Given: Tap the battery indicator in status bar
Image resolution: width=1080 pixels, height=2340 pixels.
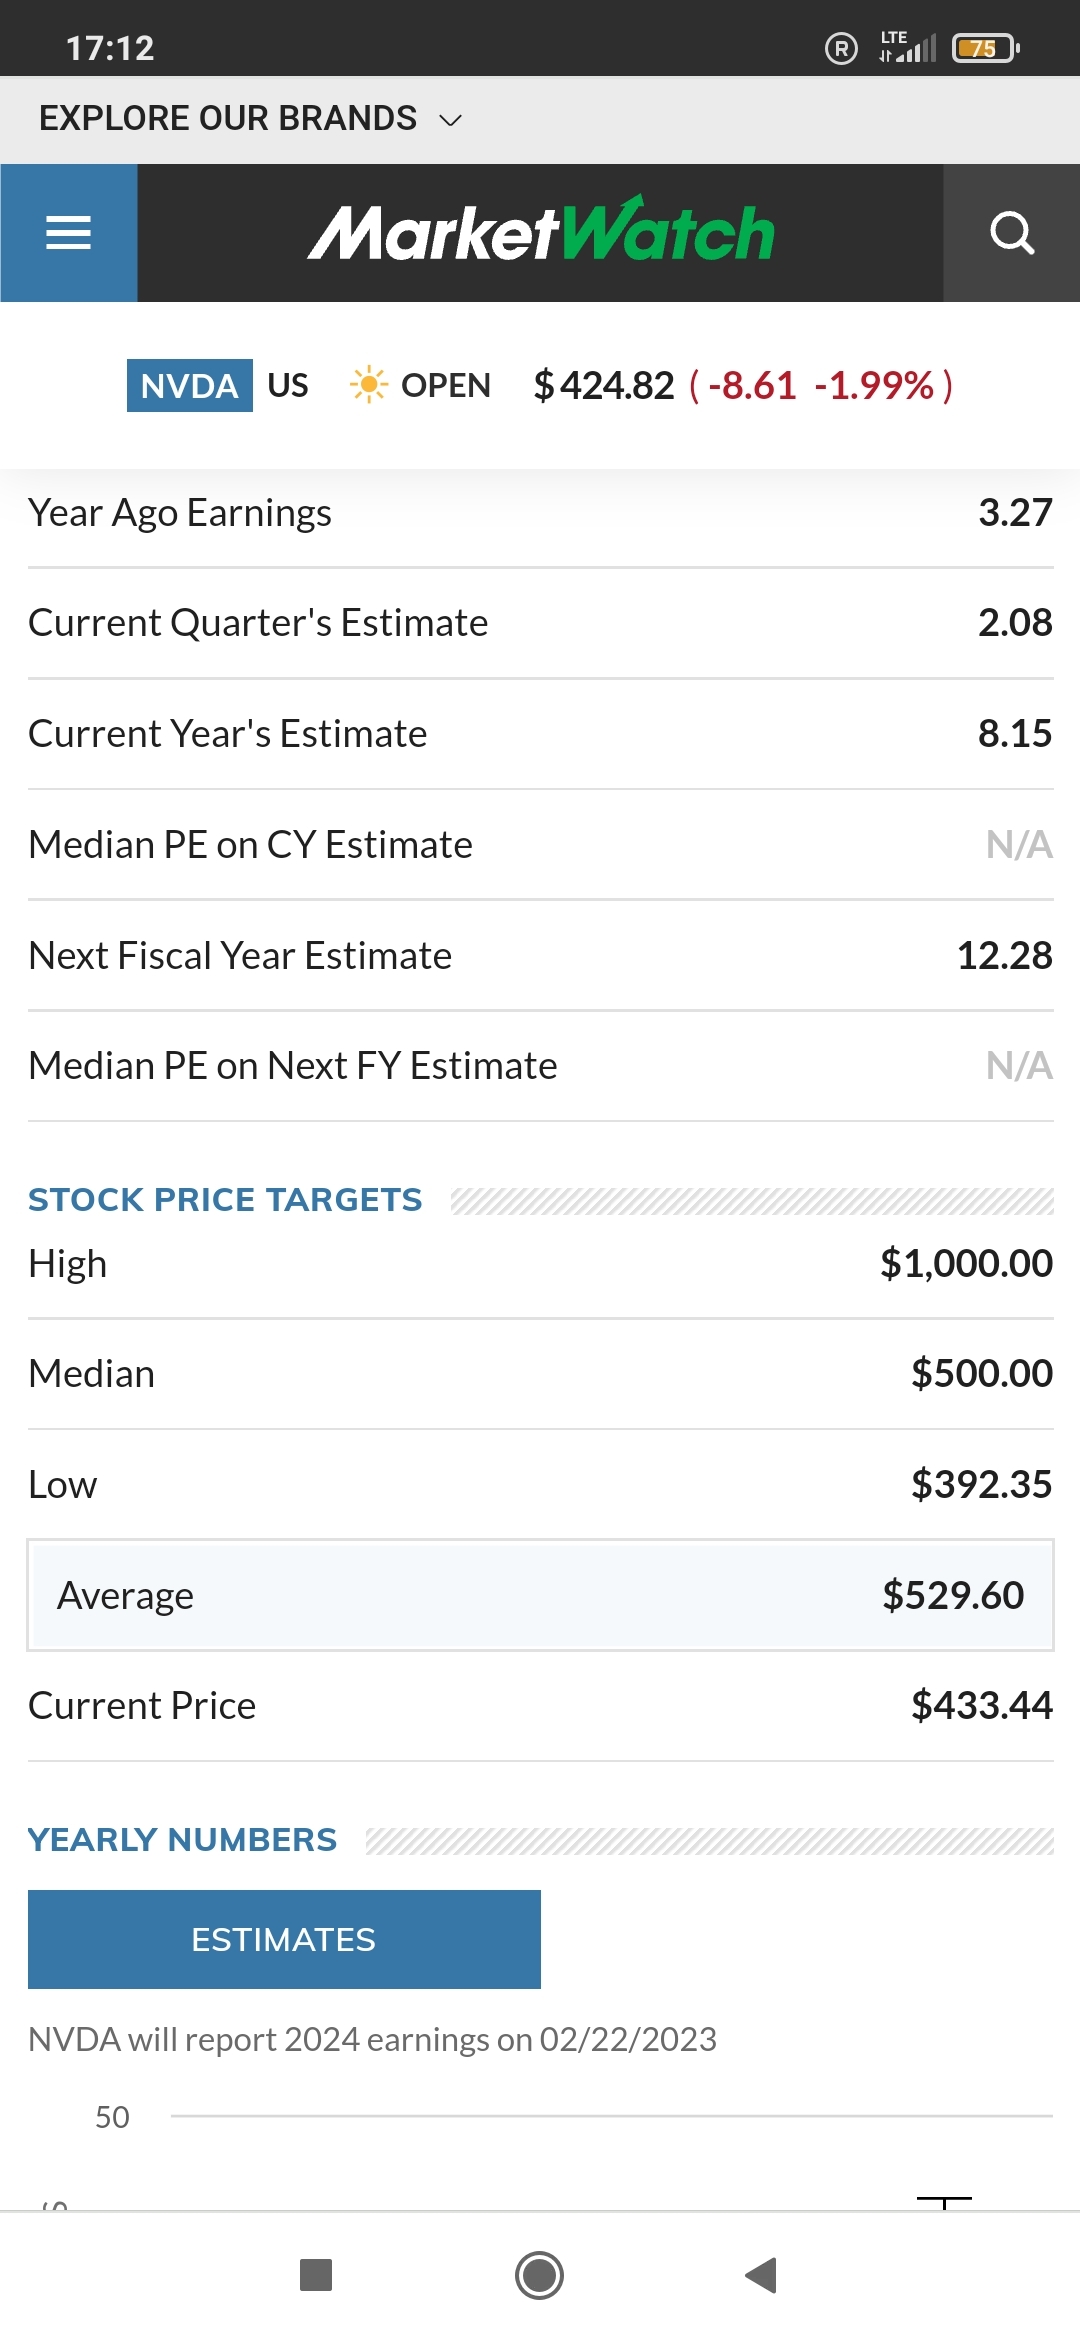Looking at the screenshot, I should (x=985, y=48).
